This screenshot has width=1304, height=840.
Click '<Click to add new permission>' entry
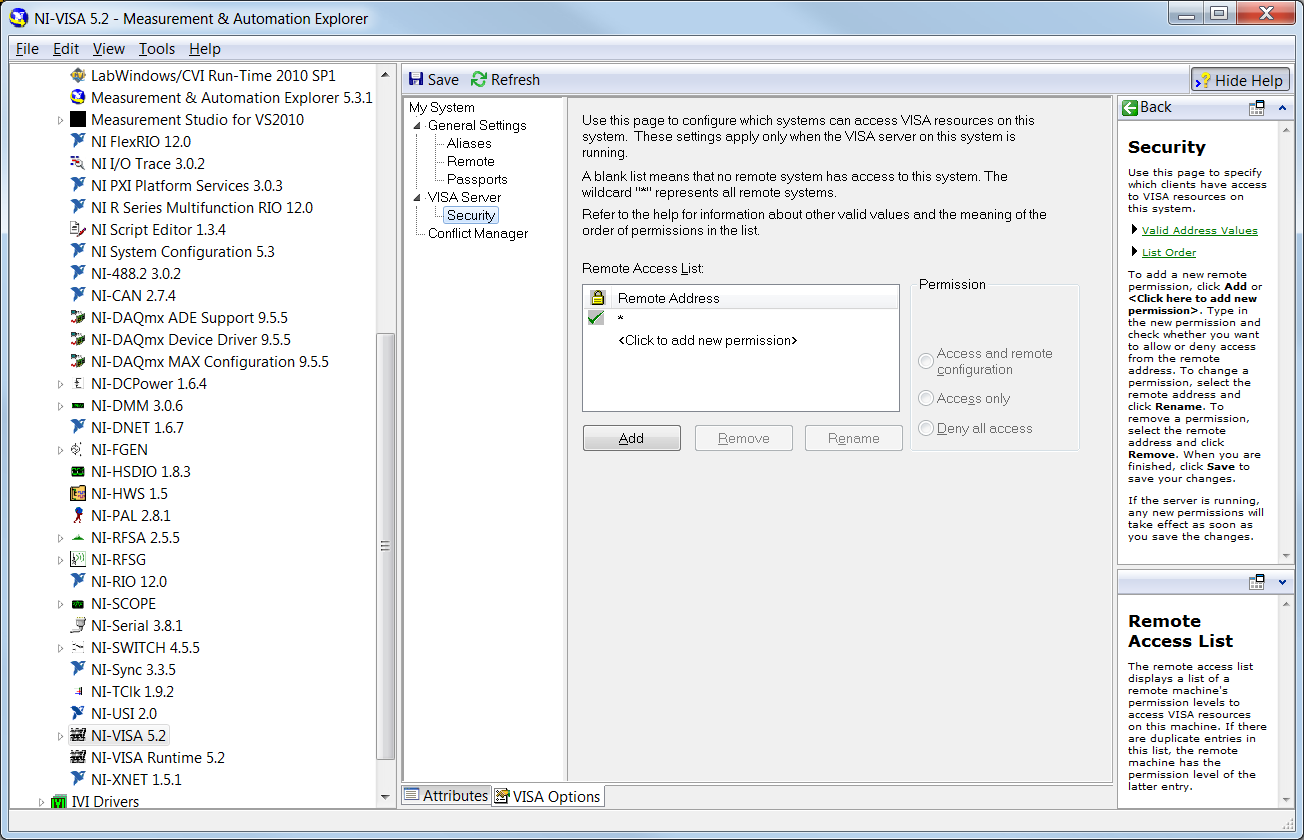coord(708,340)
